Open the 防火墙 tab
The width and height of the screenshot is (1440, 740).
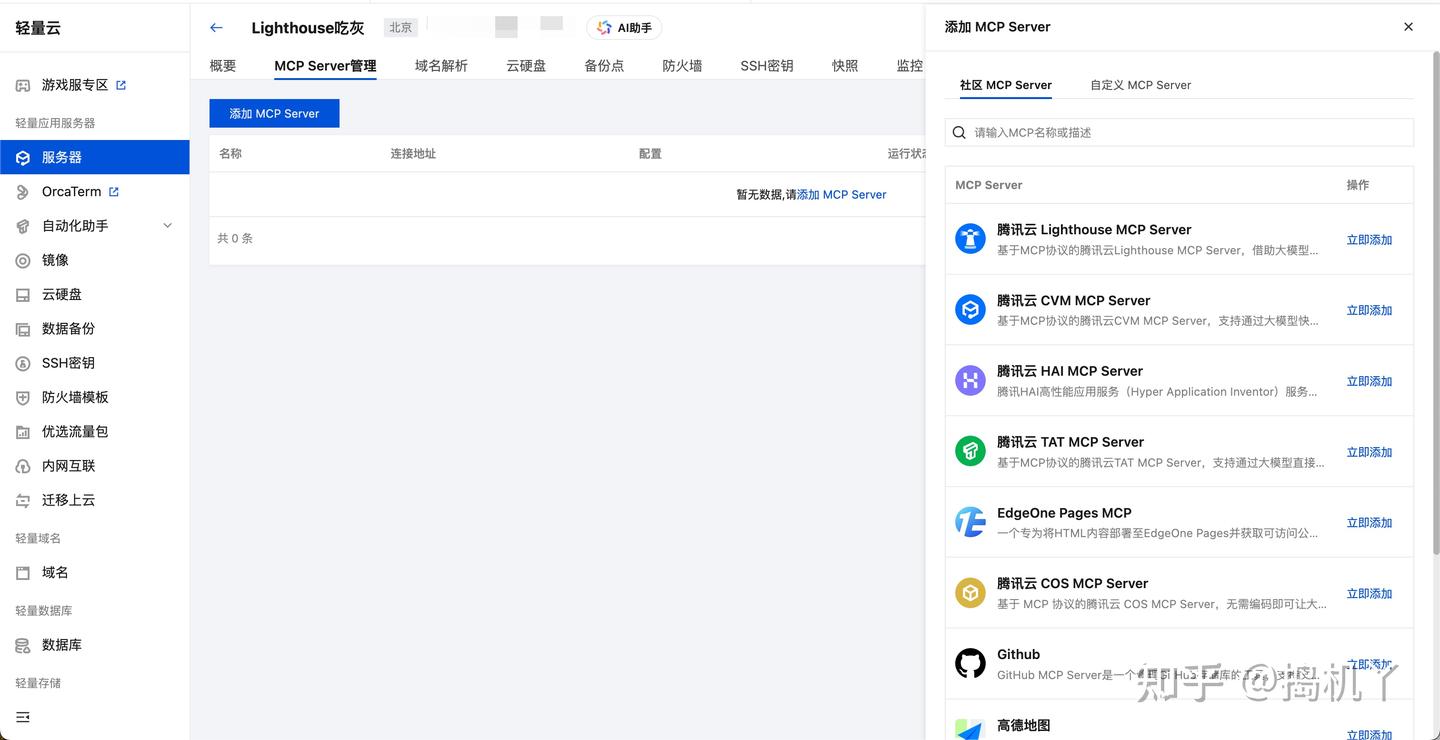click(x=682, y=66)
